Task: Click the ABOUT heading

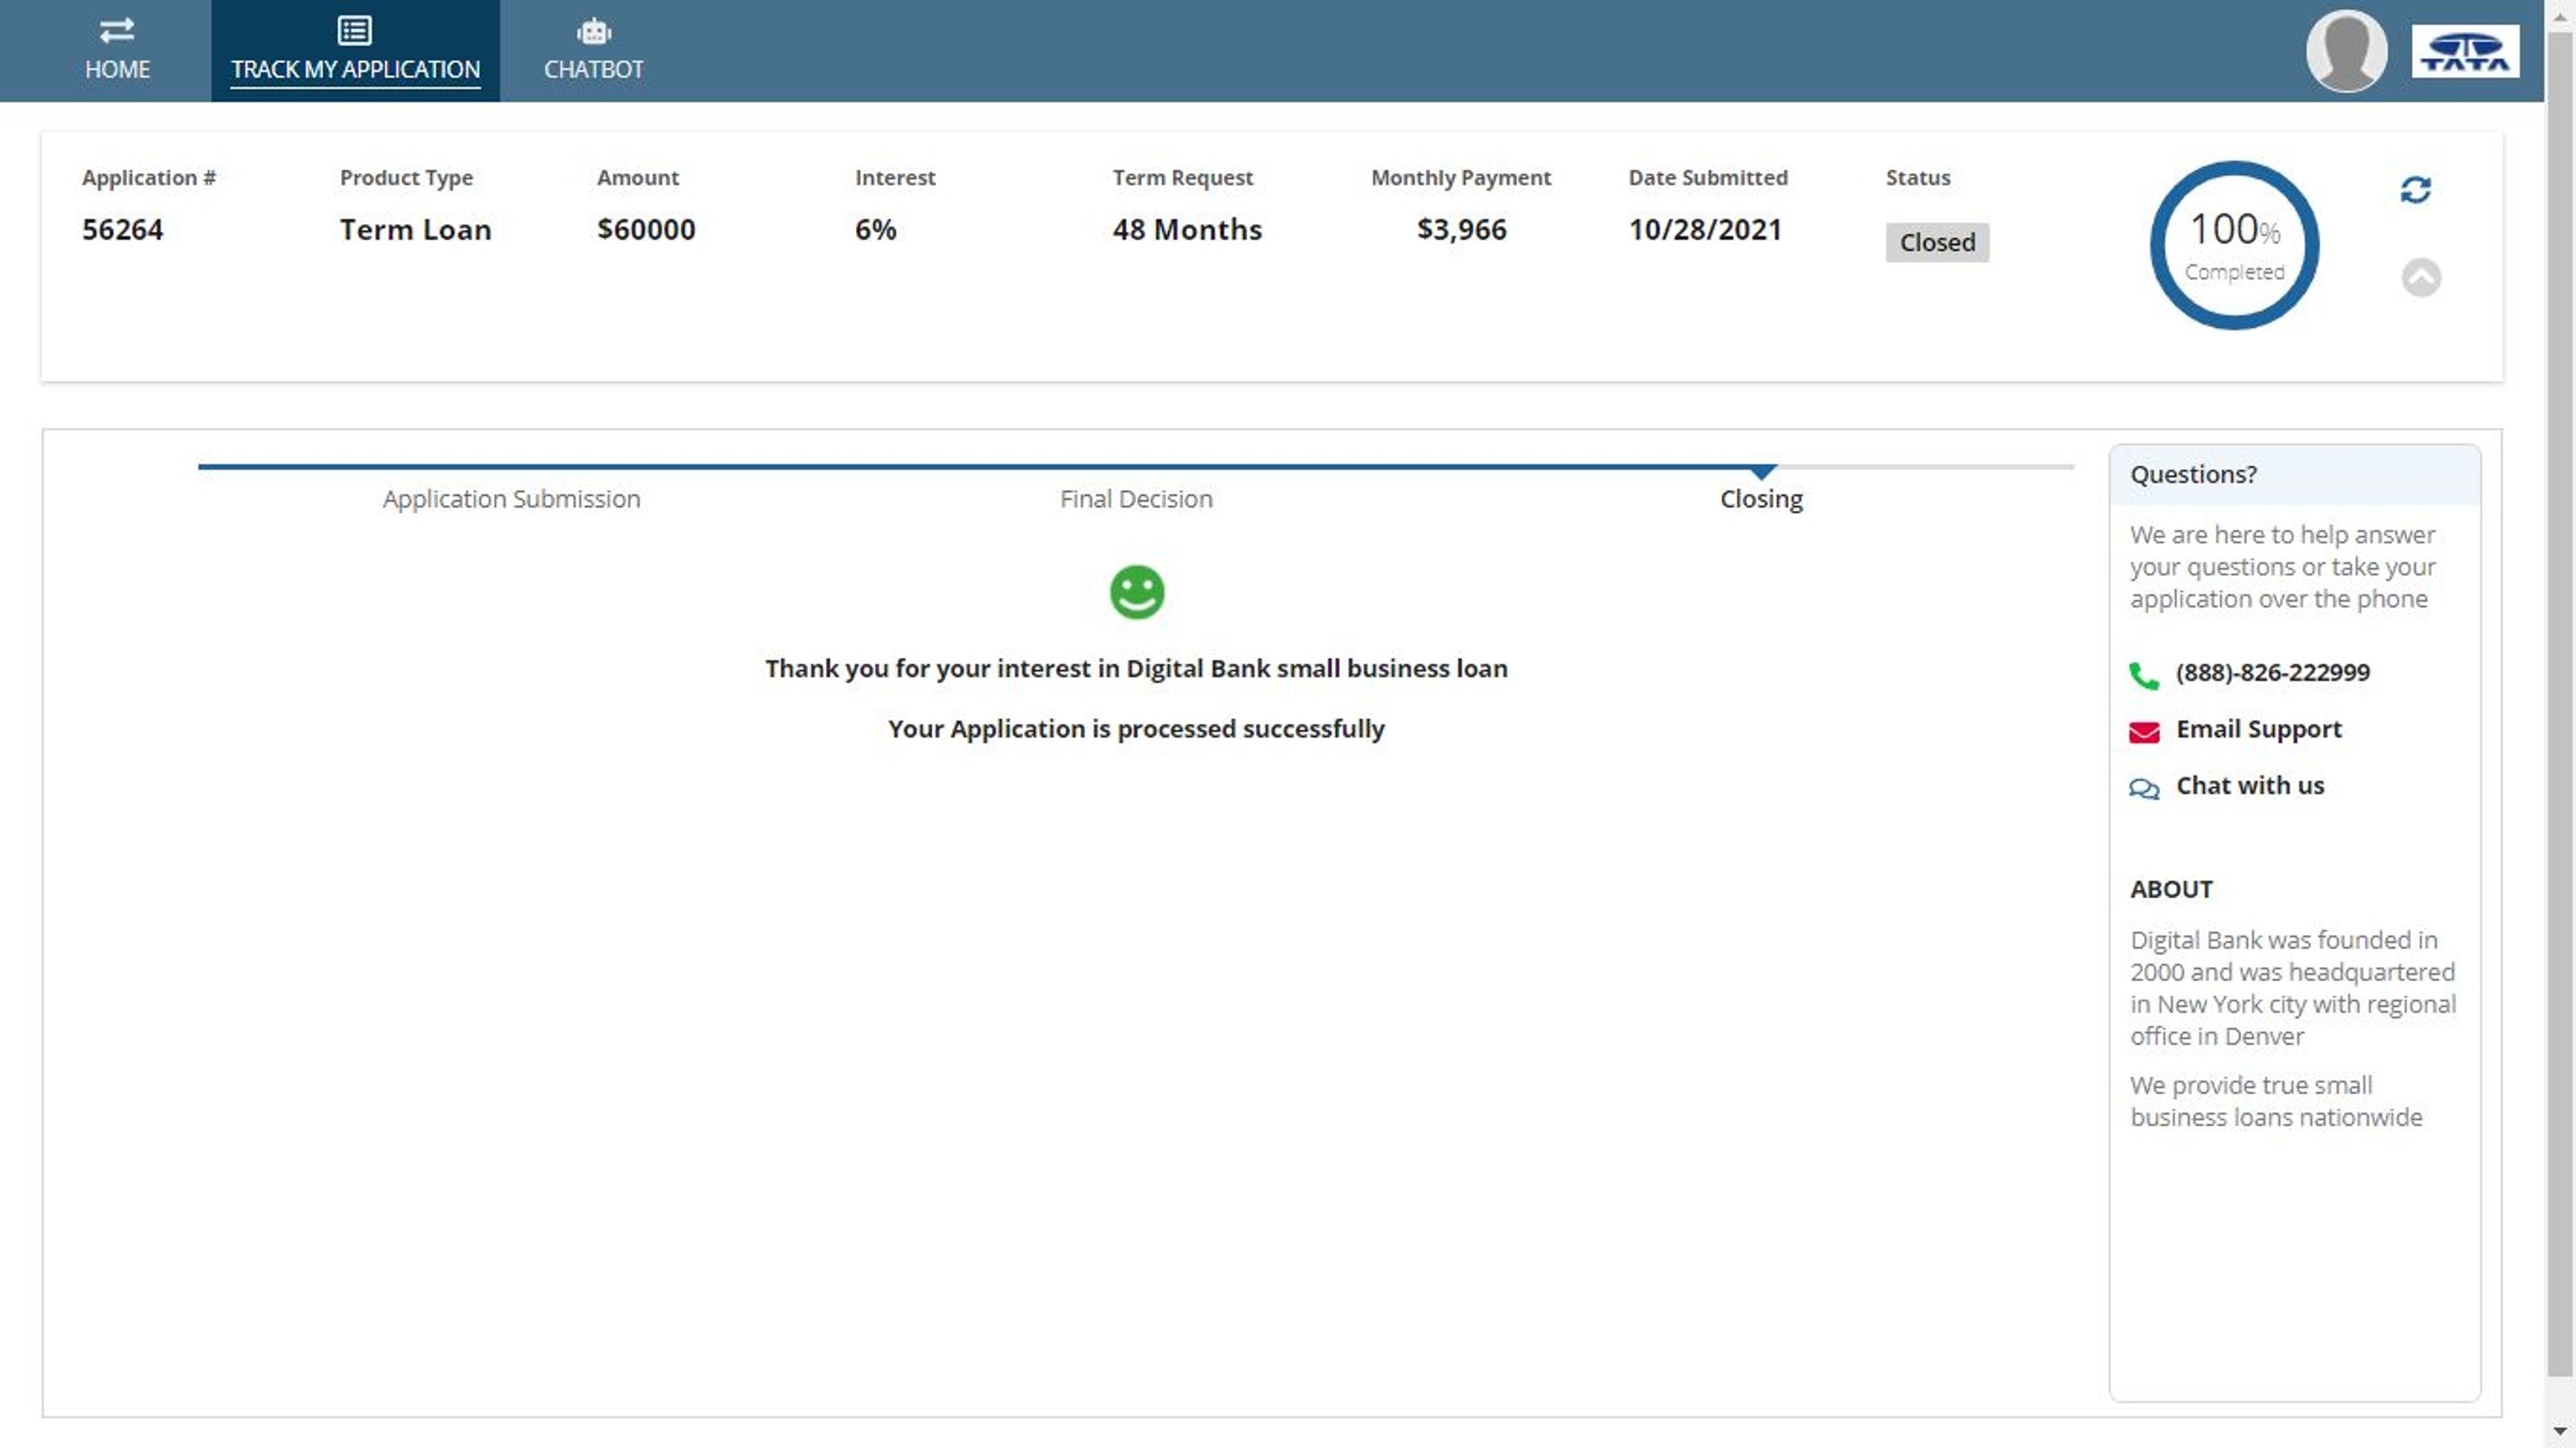Action: (x=2171, y=889)
